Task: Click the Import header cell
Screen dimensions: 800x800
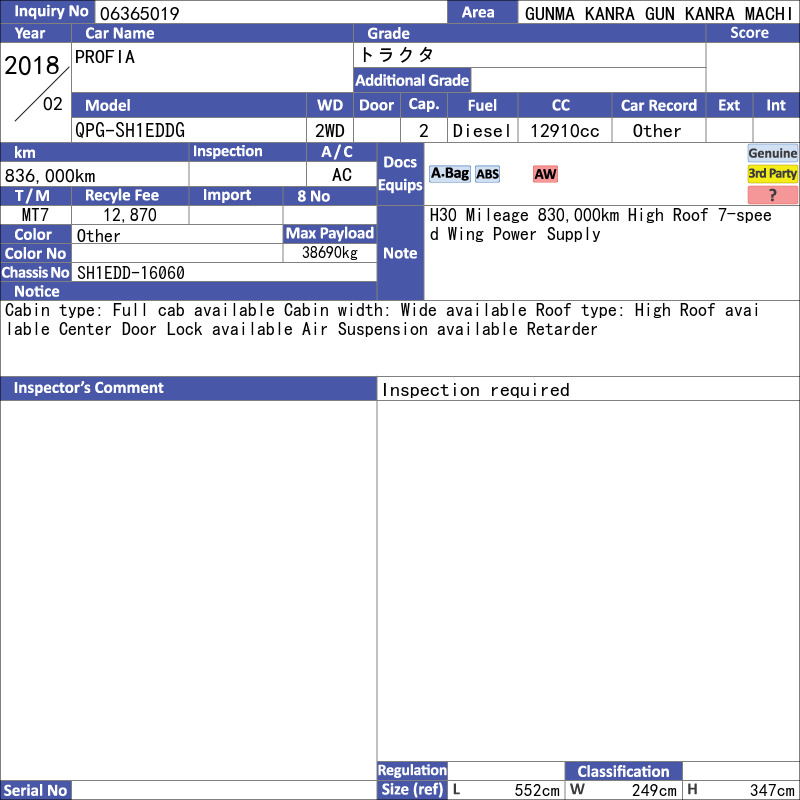Action: click(236, 195)
